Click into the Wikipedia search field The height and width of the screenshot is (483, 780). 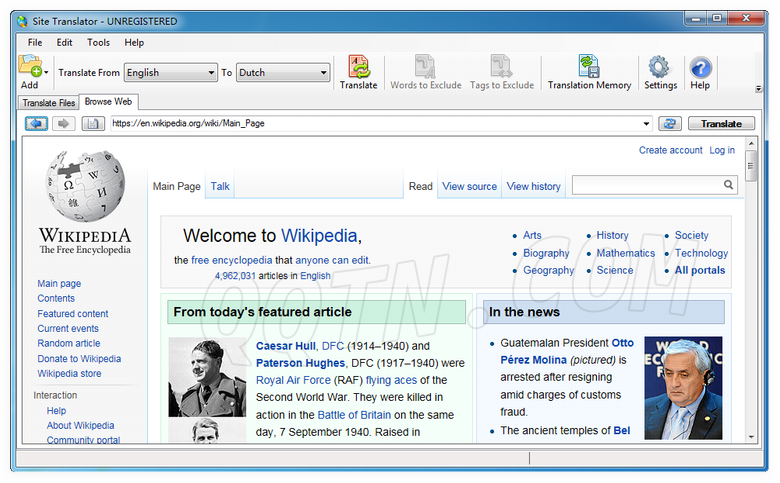pos(646,185)
